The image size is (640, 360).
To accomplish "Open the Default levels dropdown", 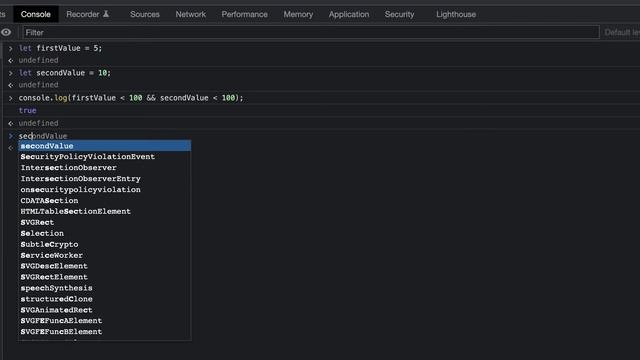I will (622, 32).
